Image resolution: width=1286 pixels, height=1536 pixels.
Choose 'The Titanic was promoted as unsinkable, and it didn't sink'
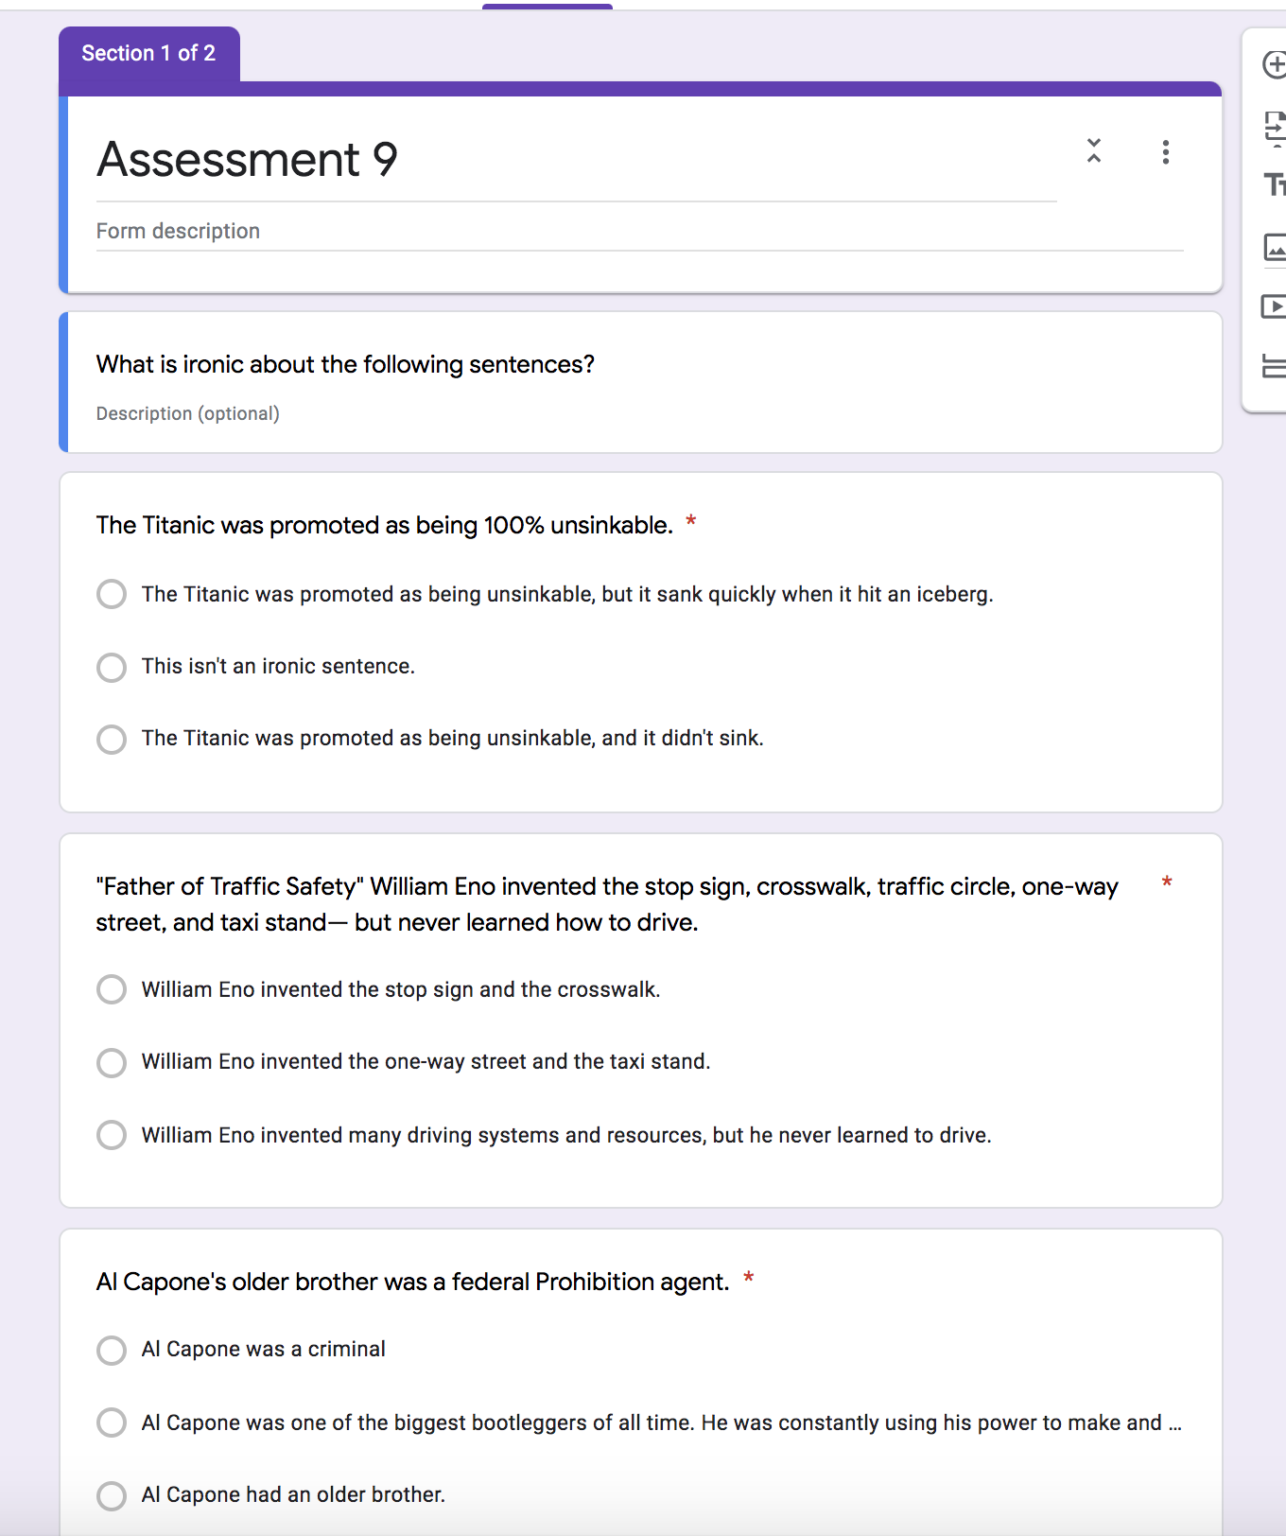pos(111,739)
